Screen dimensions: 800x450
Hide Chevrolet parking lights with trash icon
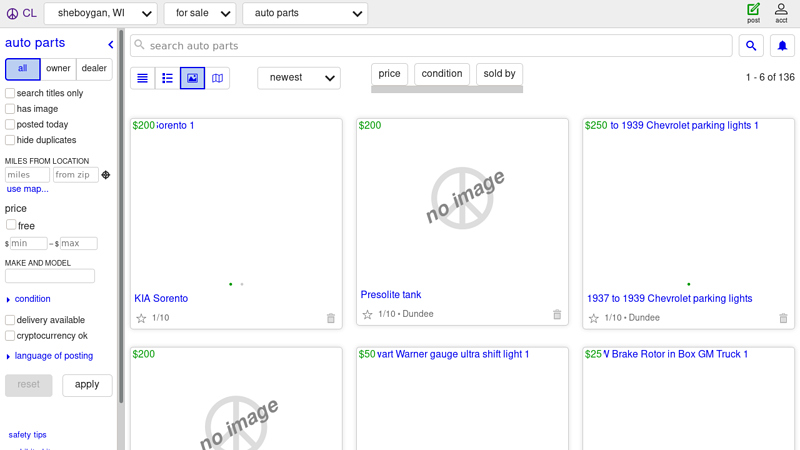pyautogui.click(x=783, y=318)
